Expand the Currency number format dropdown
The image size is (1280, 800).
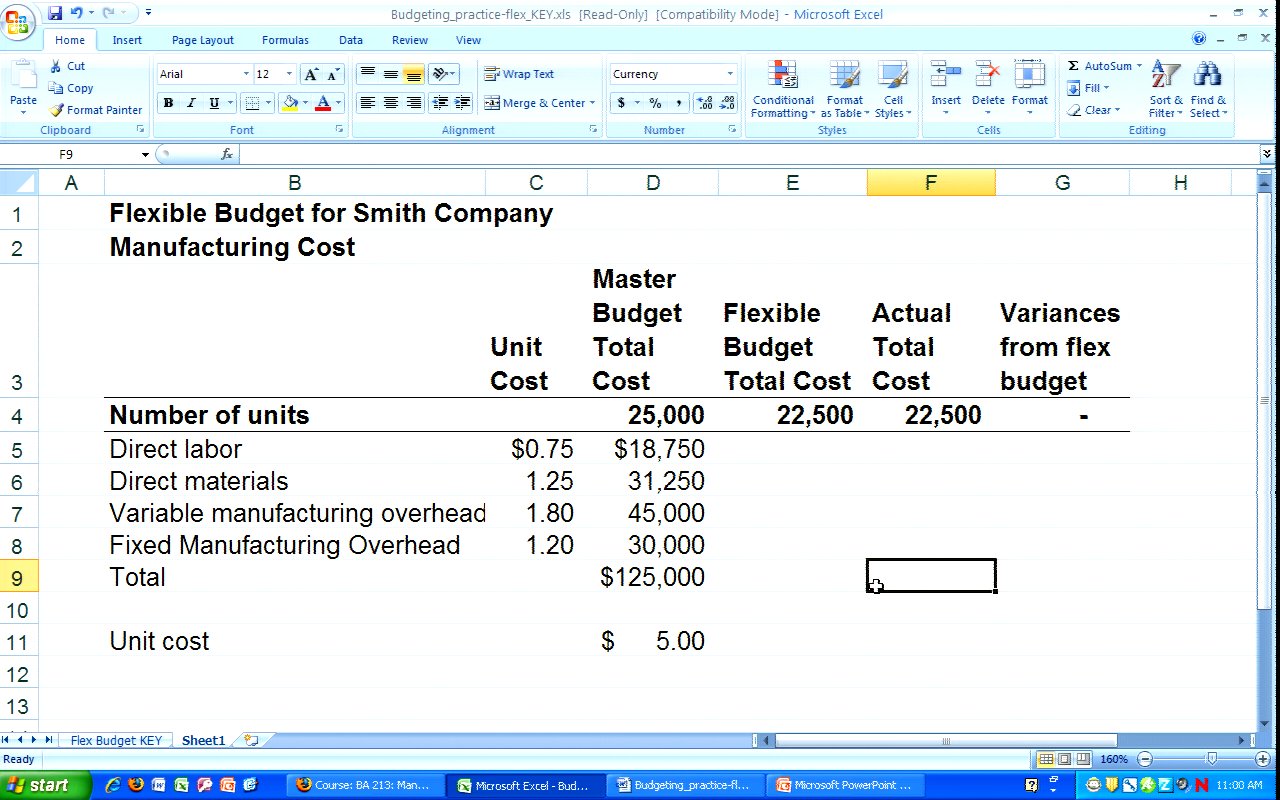point(730,74)
